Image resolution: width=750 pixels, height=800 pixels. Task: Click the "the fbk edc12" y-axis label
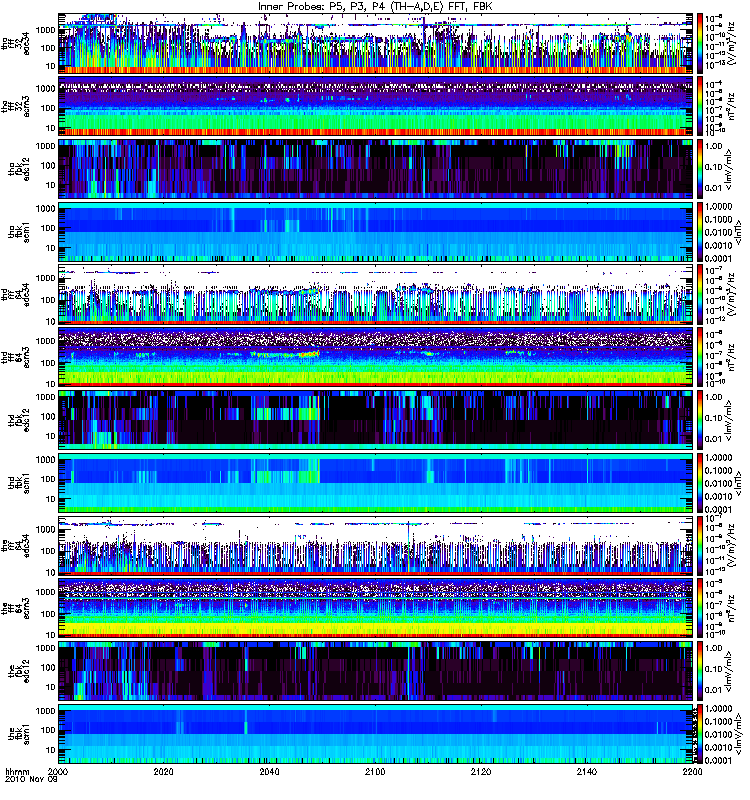pyautogui.click(x=19, y=670)
